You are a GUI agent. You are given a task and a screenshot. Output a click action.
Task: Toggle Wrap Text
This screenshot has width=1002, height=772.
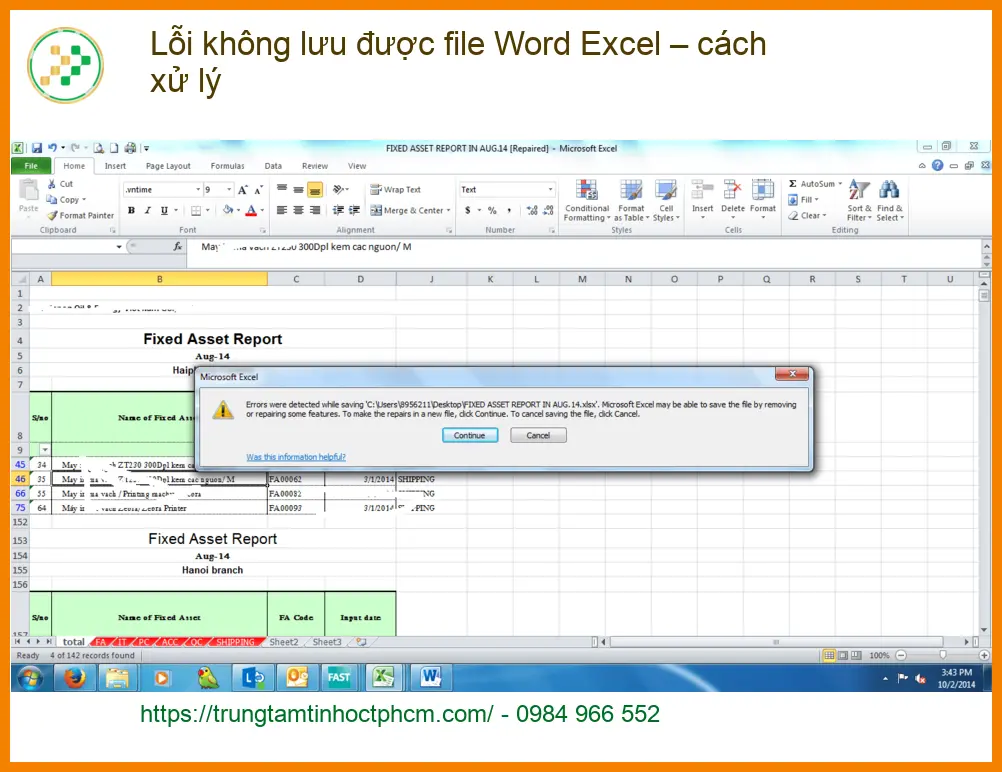(396, 190)
